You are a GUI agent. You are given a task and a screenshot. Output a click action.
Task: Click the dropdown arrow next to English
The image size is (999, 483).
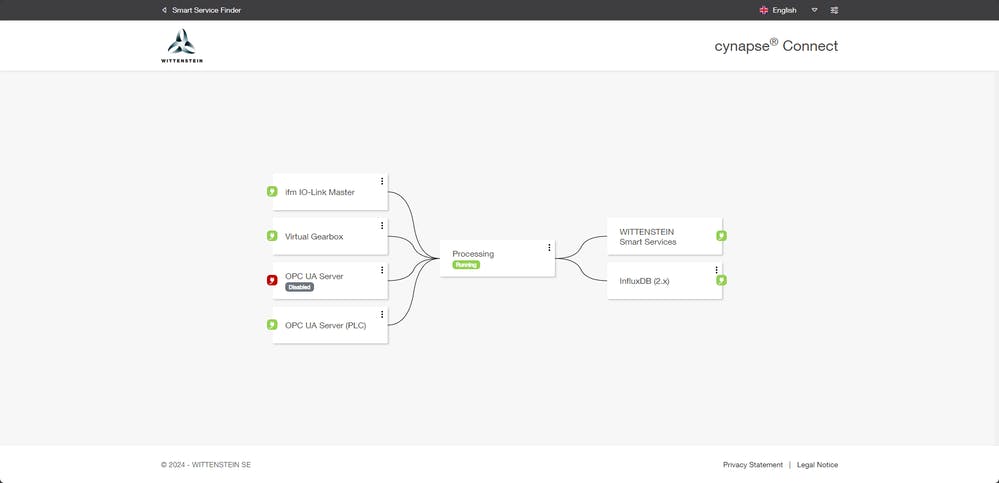click(x=814, y=10)
